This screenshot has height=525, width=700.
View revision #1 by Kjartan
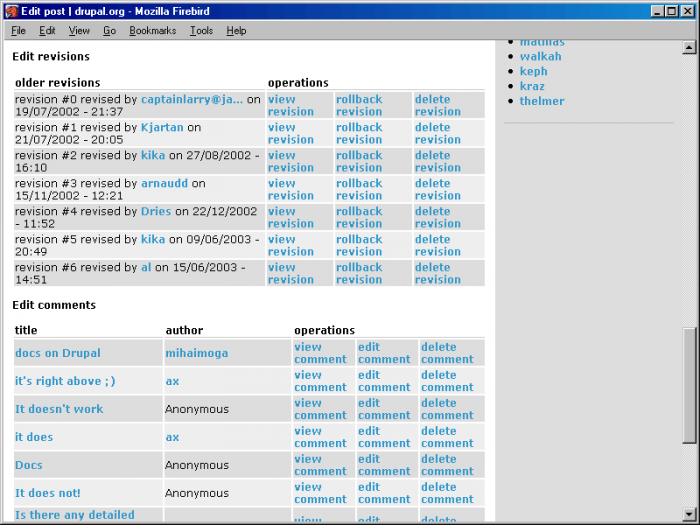pos(291,133)
